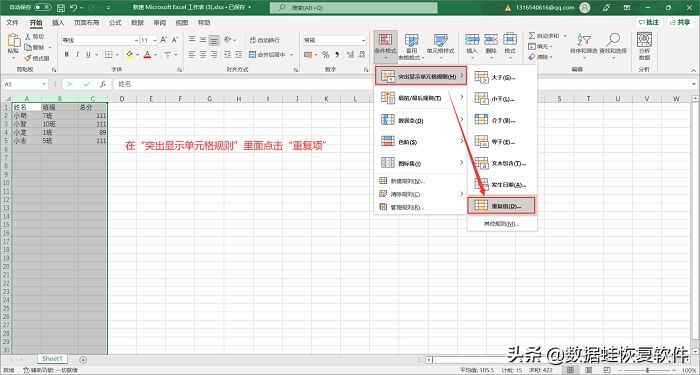This screenshot has height=375, width=700.
Task: Click the Conditional Formatting (条件格式) icon
Action: (385, 40)
